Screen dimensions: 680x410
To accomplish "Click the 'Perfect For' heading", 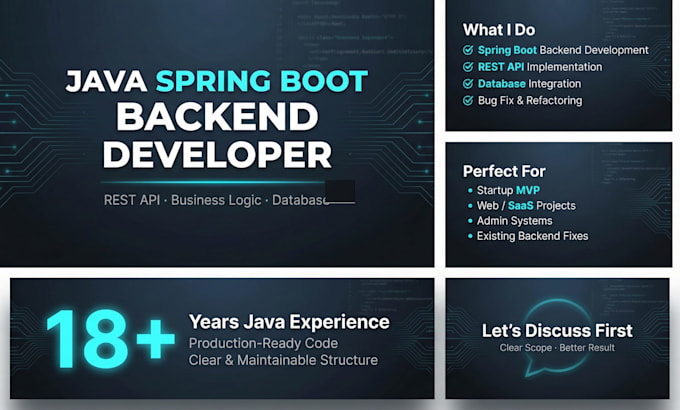I will point(504,171).
